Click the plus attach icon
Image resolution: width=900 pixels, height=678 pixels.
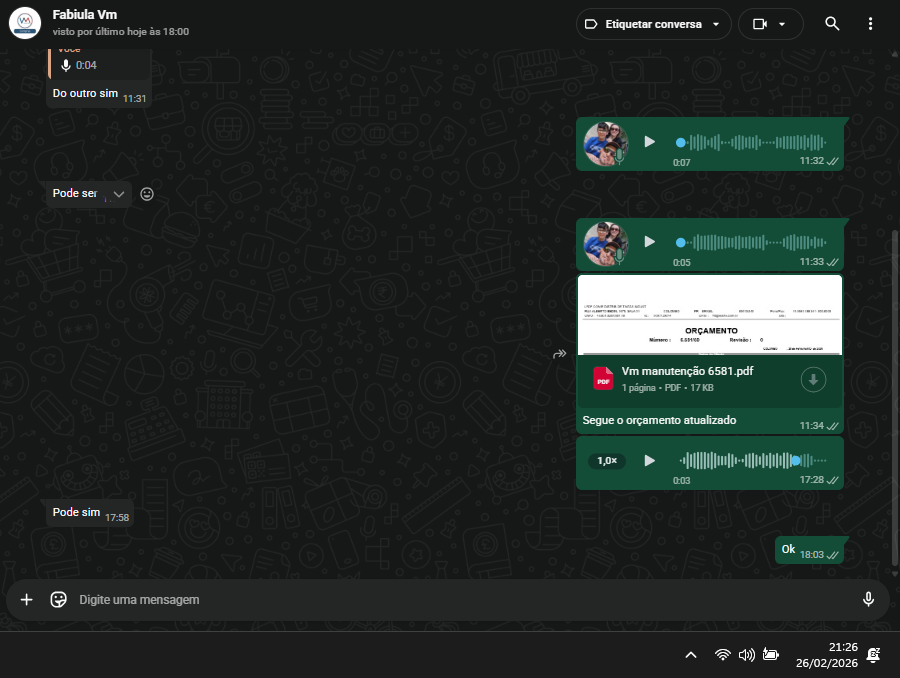point(27,599)
